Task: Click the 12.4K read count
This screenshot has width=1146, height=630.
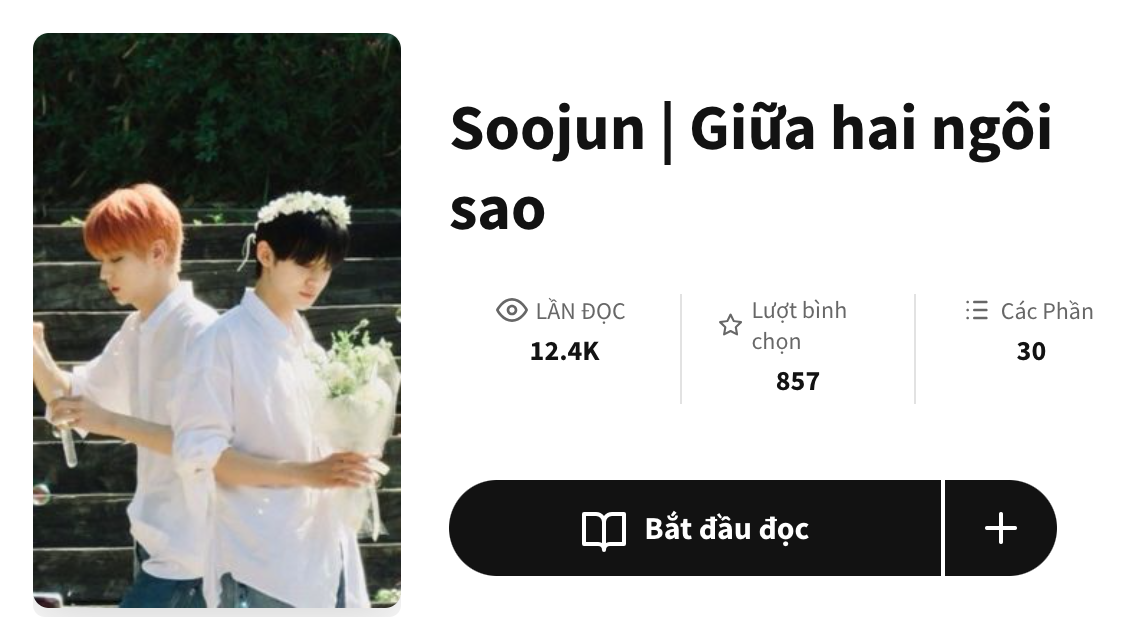Action: coord(565,351)
